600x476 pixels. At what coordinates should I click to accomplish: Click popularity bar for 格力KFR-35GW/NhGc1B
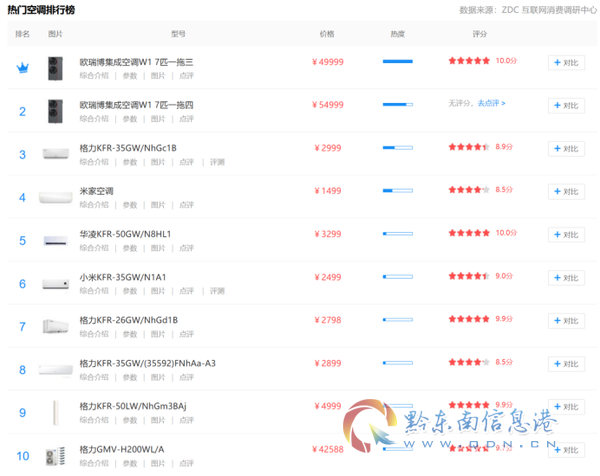[398, 147]
